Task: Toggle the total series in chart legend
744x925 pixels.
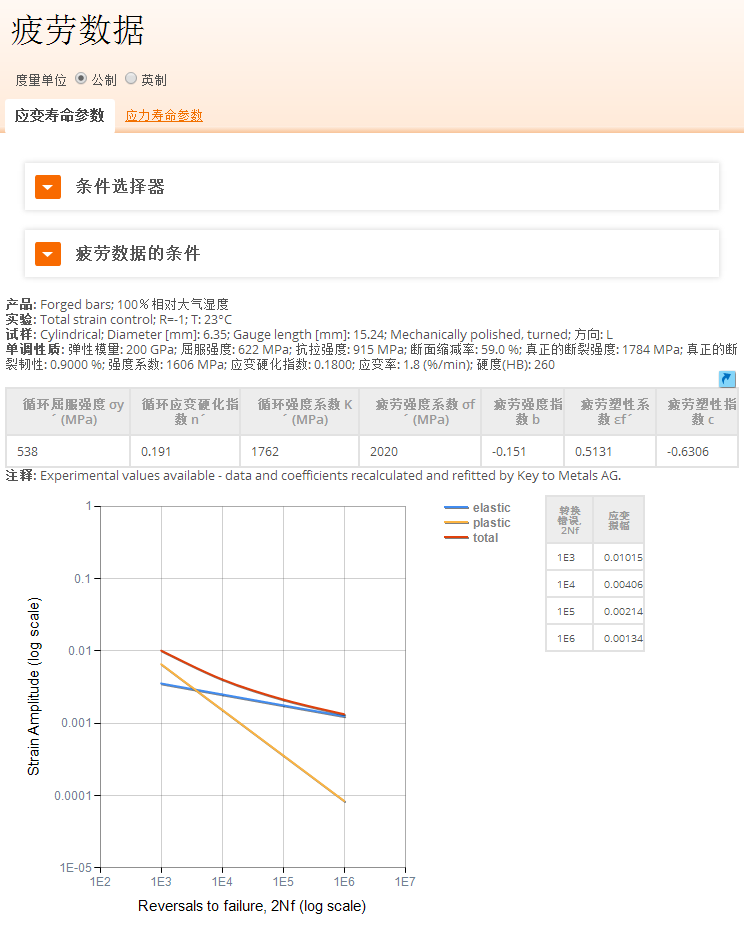Action: click(x=485, y=538)
